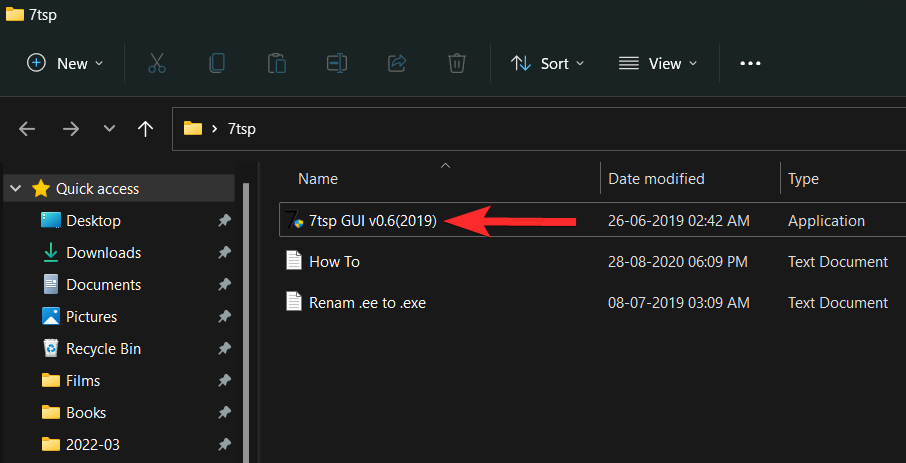Collapse the Quick access tree
This screenshot has width=906, height=463.
click(17, 189)
